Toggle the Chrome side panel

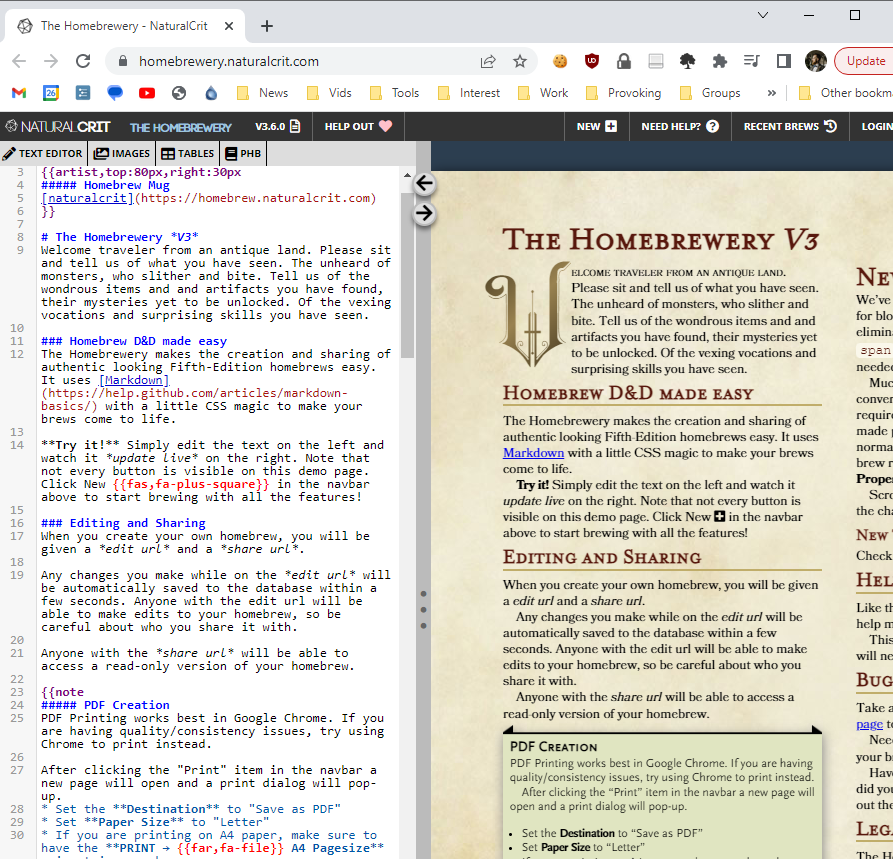pos(784,61)
